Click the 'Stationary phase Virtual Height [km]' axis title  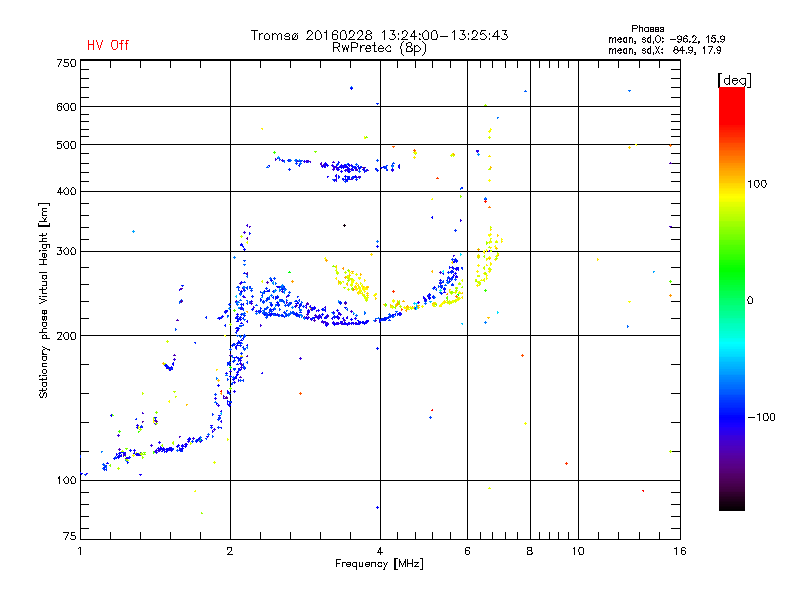pos(44,301)
